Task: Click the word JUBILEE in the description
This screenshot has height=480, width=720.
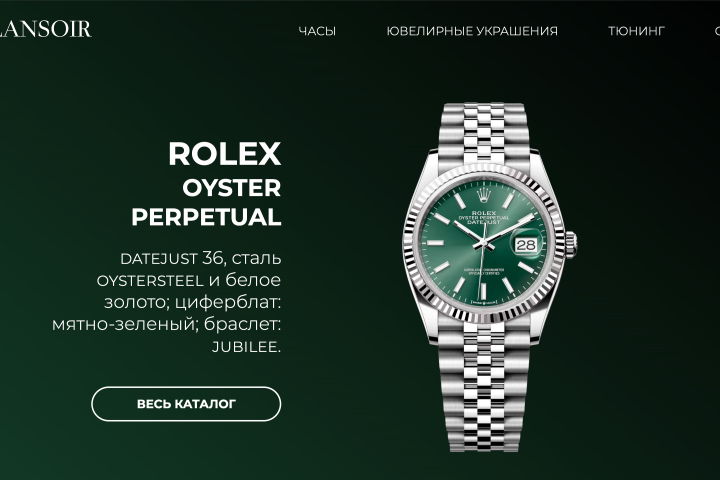Action: point(246,347)
